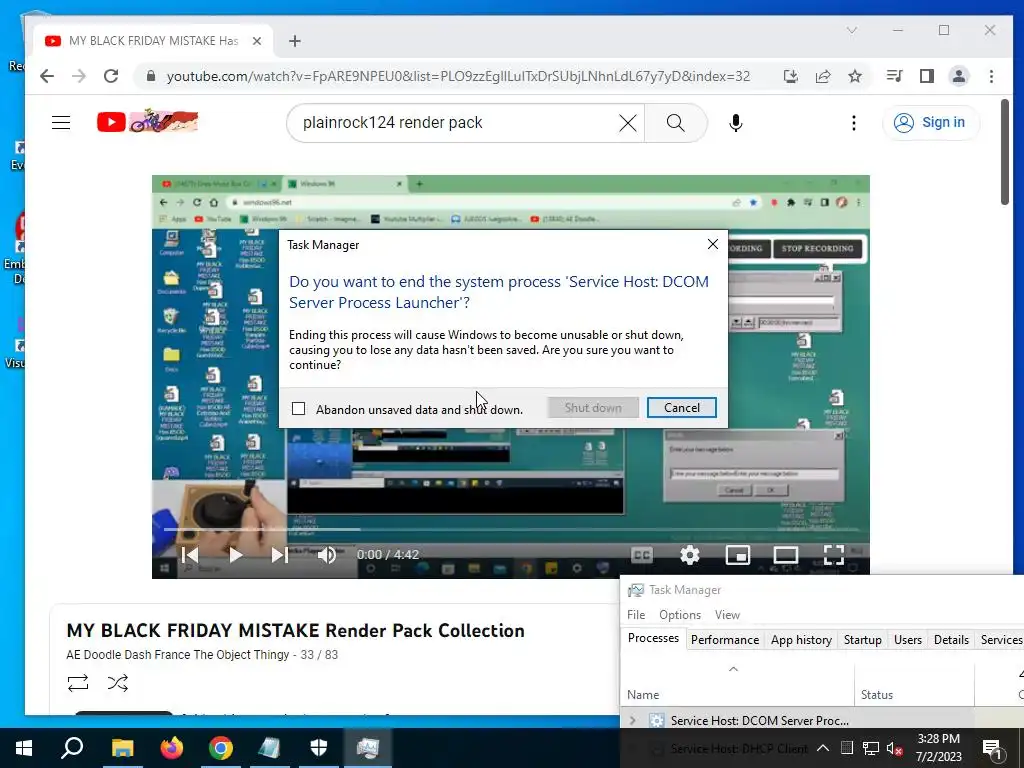Open Windows Security shield on taskbar

319,748
